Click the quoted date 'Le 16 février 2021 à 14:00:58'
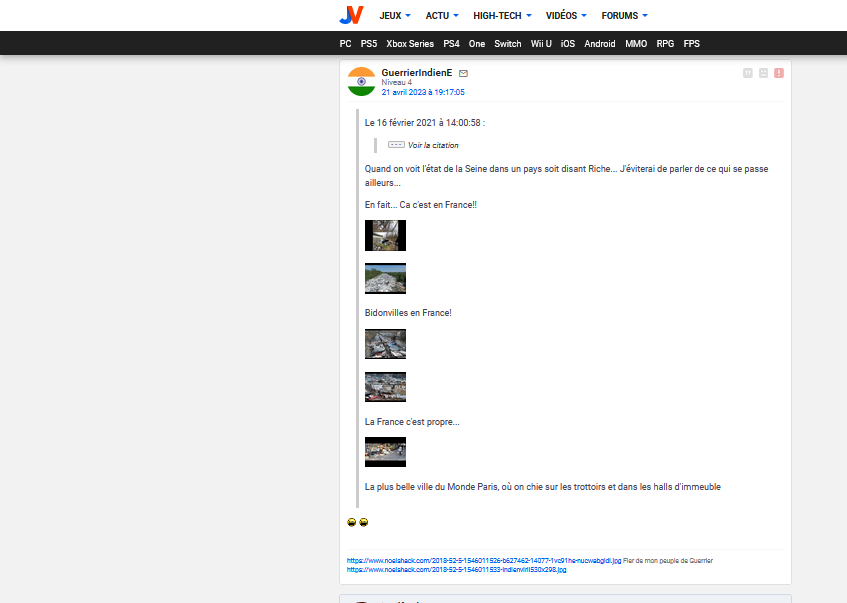Image resolution: width=847 pixels, height=603 pixels. click(x=425, y=123)
